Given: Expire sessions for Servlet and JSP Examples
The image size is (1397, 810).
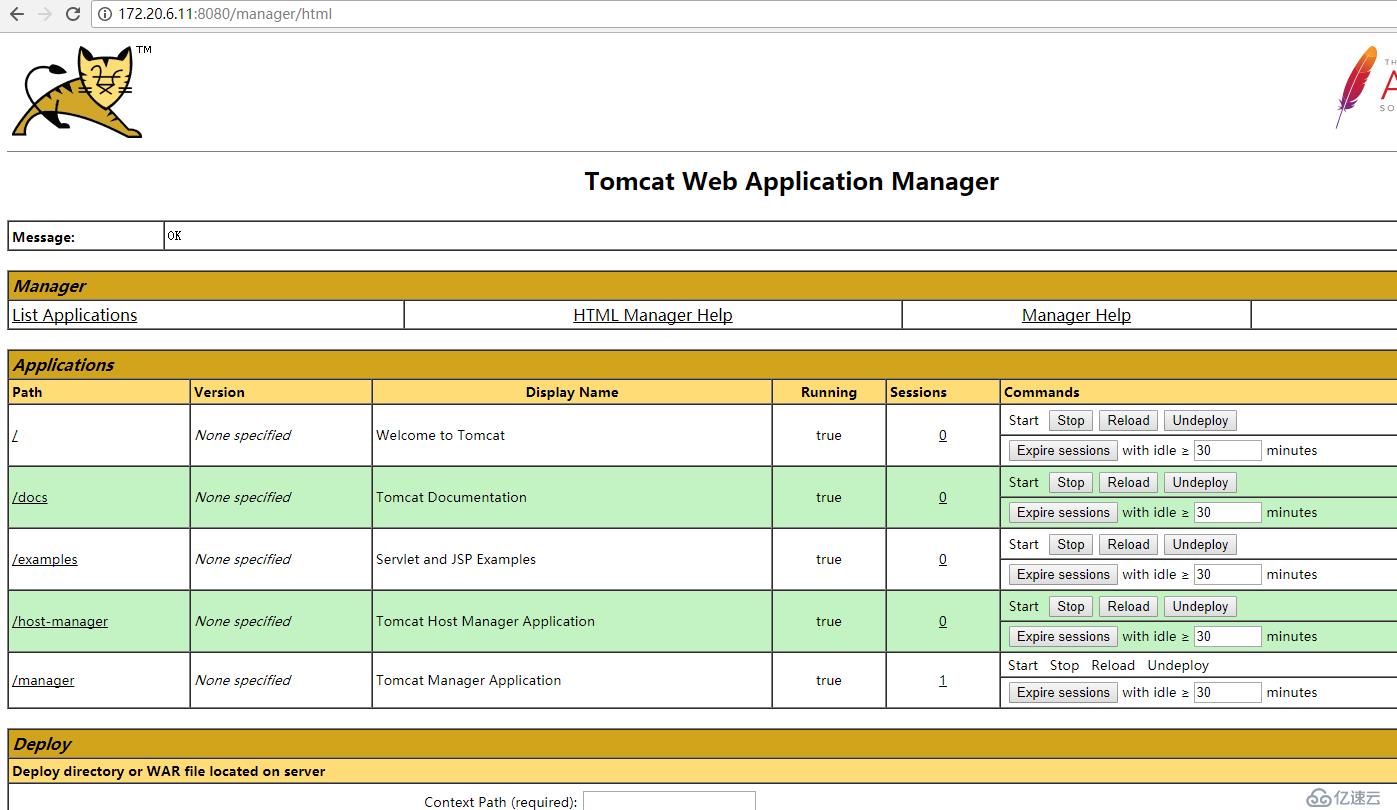Looking at the screenshot, I should pyautogui.click(x=1063, y=575).
